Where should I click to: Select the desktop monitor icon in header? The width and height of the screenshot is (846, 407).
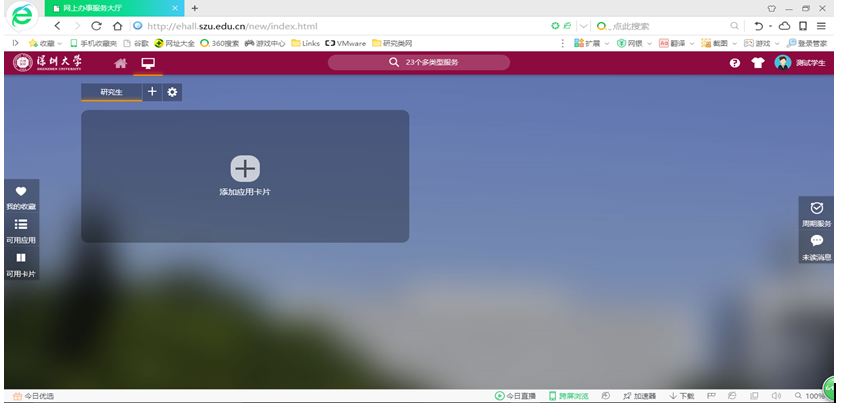[148, 63]
